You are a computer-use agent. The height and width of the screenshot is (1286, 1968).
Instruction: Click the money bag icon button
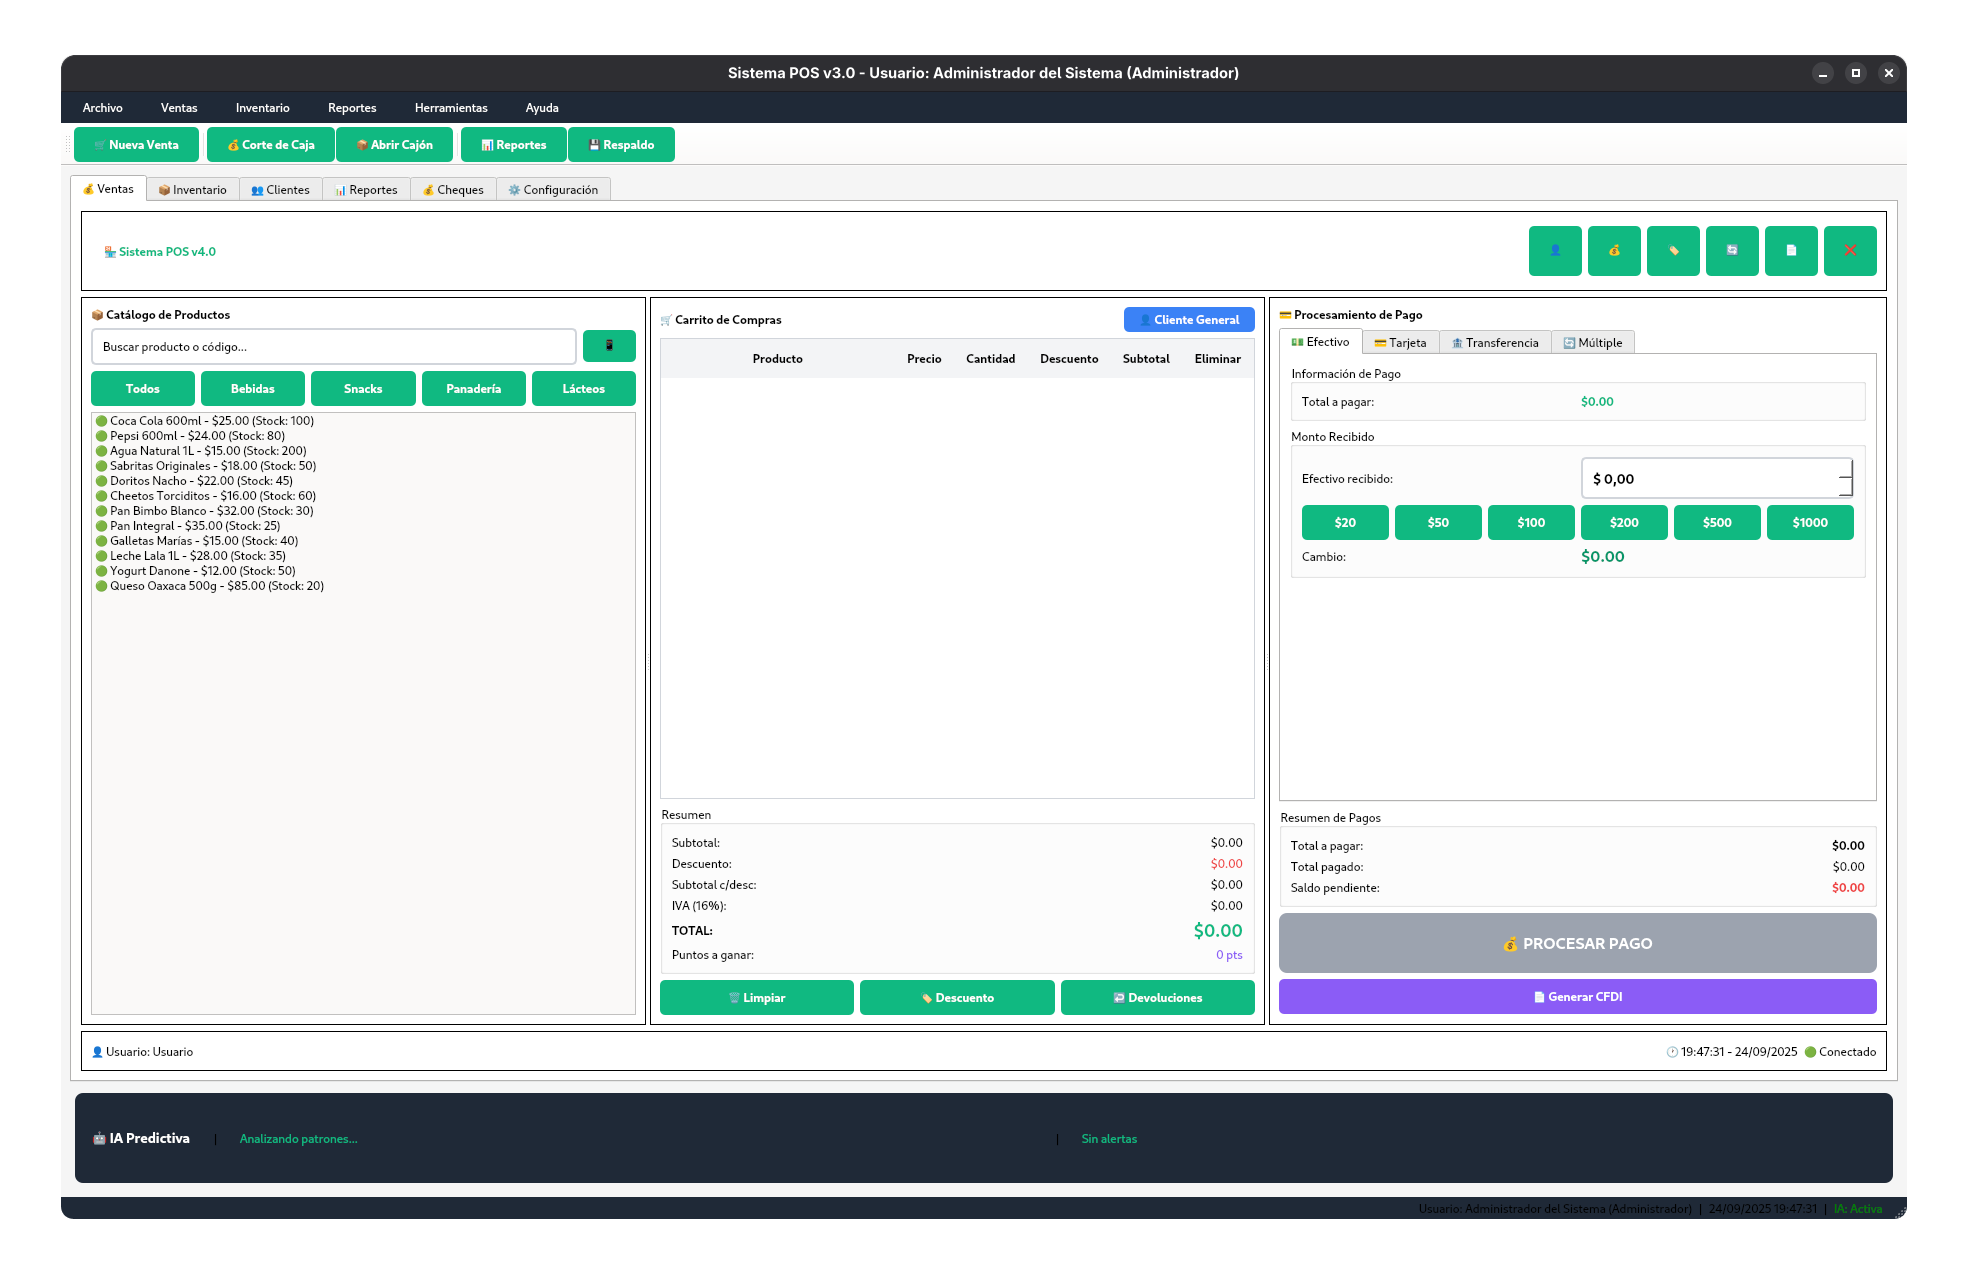click(x=1613, y=251)
